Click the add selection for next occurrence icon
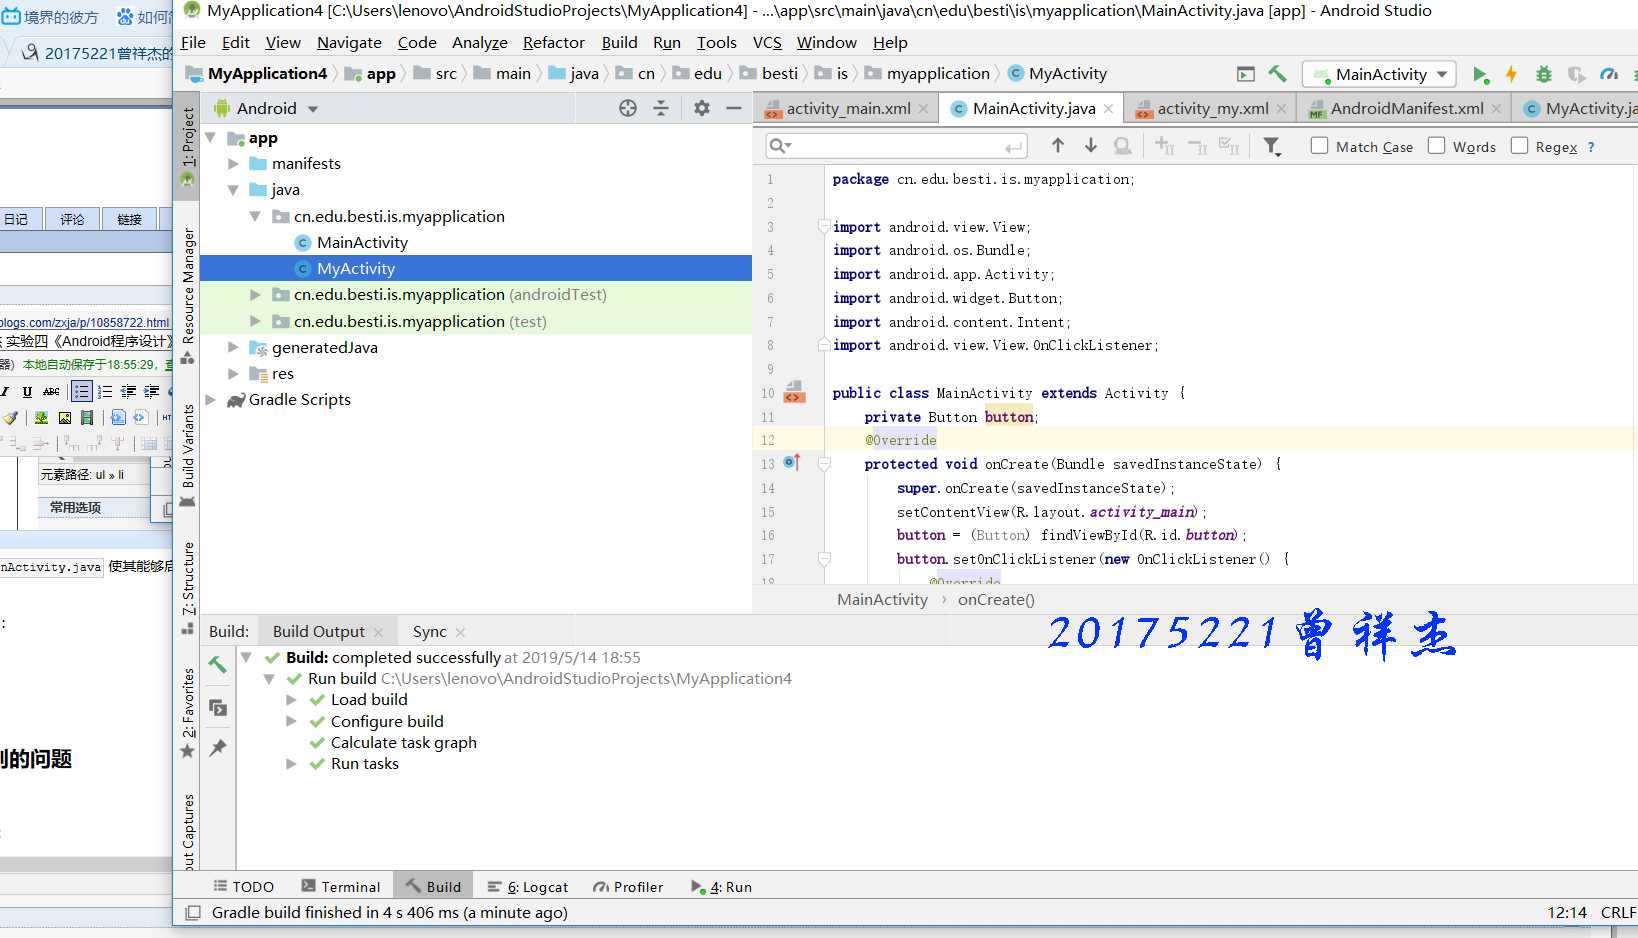 click(1165, 146)
